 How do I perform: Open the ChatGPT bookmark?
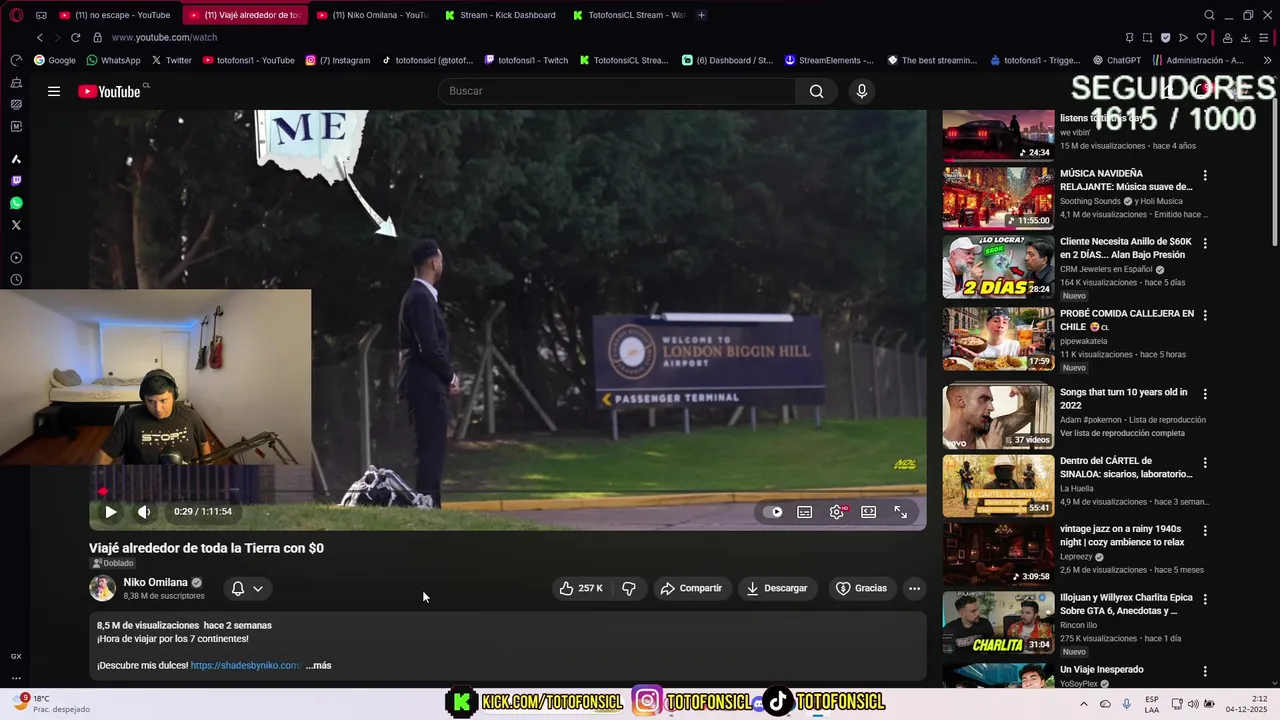point(1117,60)
